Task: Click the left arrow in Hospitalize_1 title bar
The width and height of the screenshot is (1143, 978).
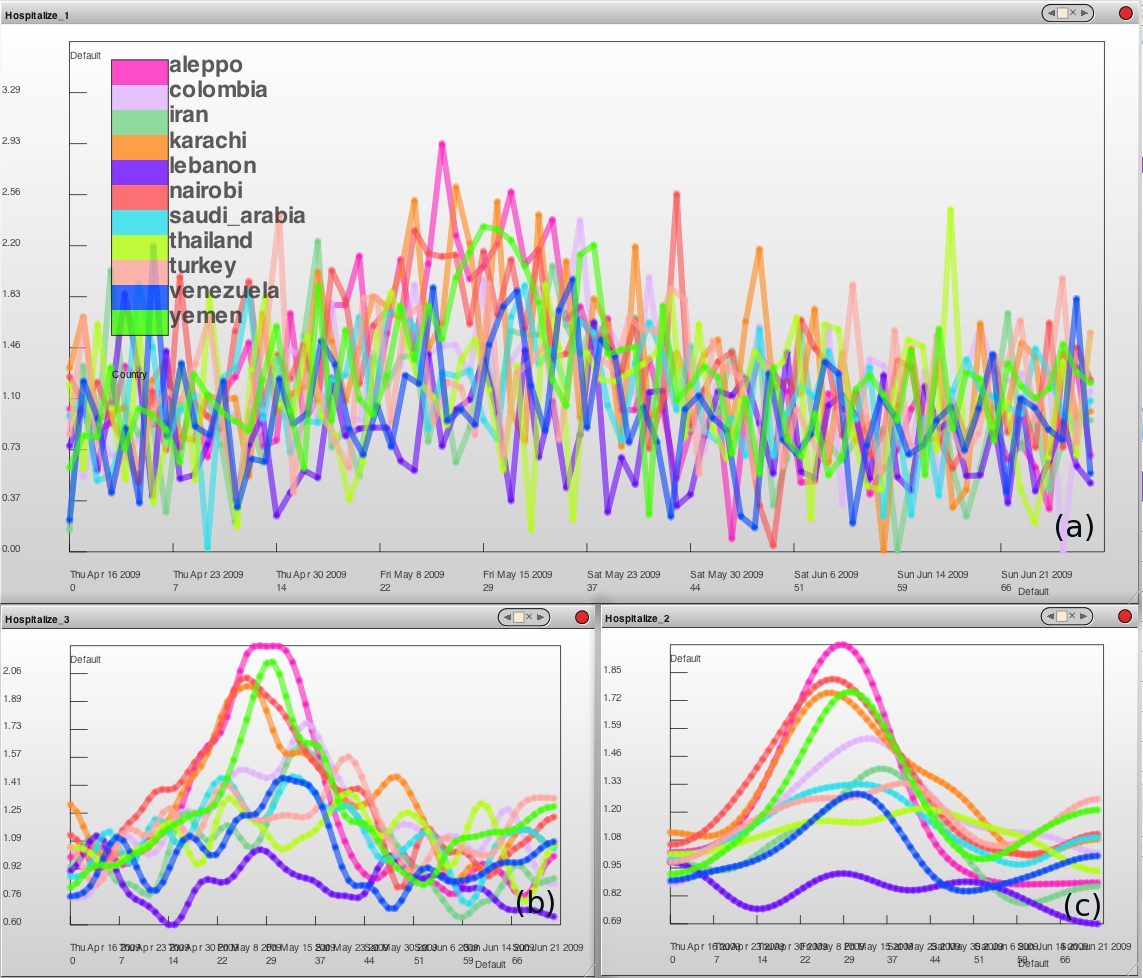Action: click(1051, 13)
